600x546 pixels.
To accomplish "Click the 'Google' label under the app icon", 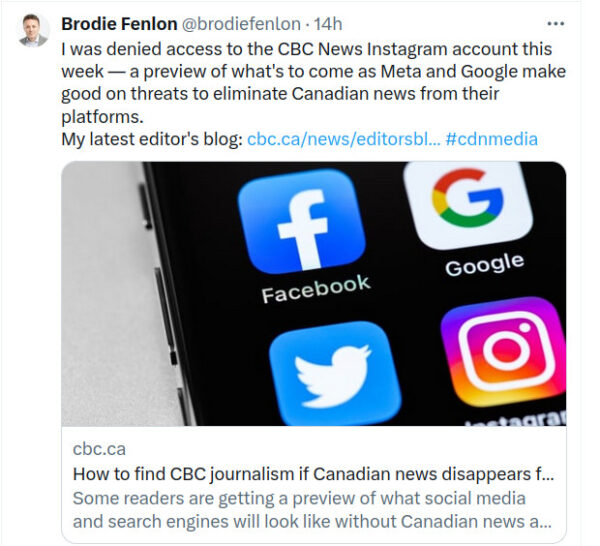I will coord(484,266).
